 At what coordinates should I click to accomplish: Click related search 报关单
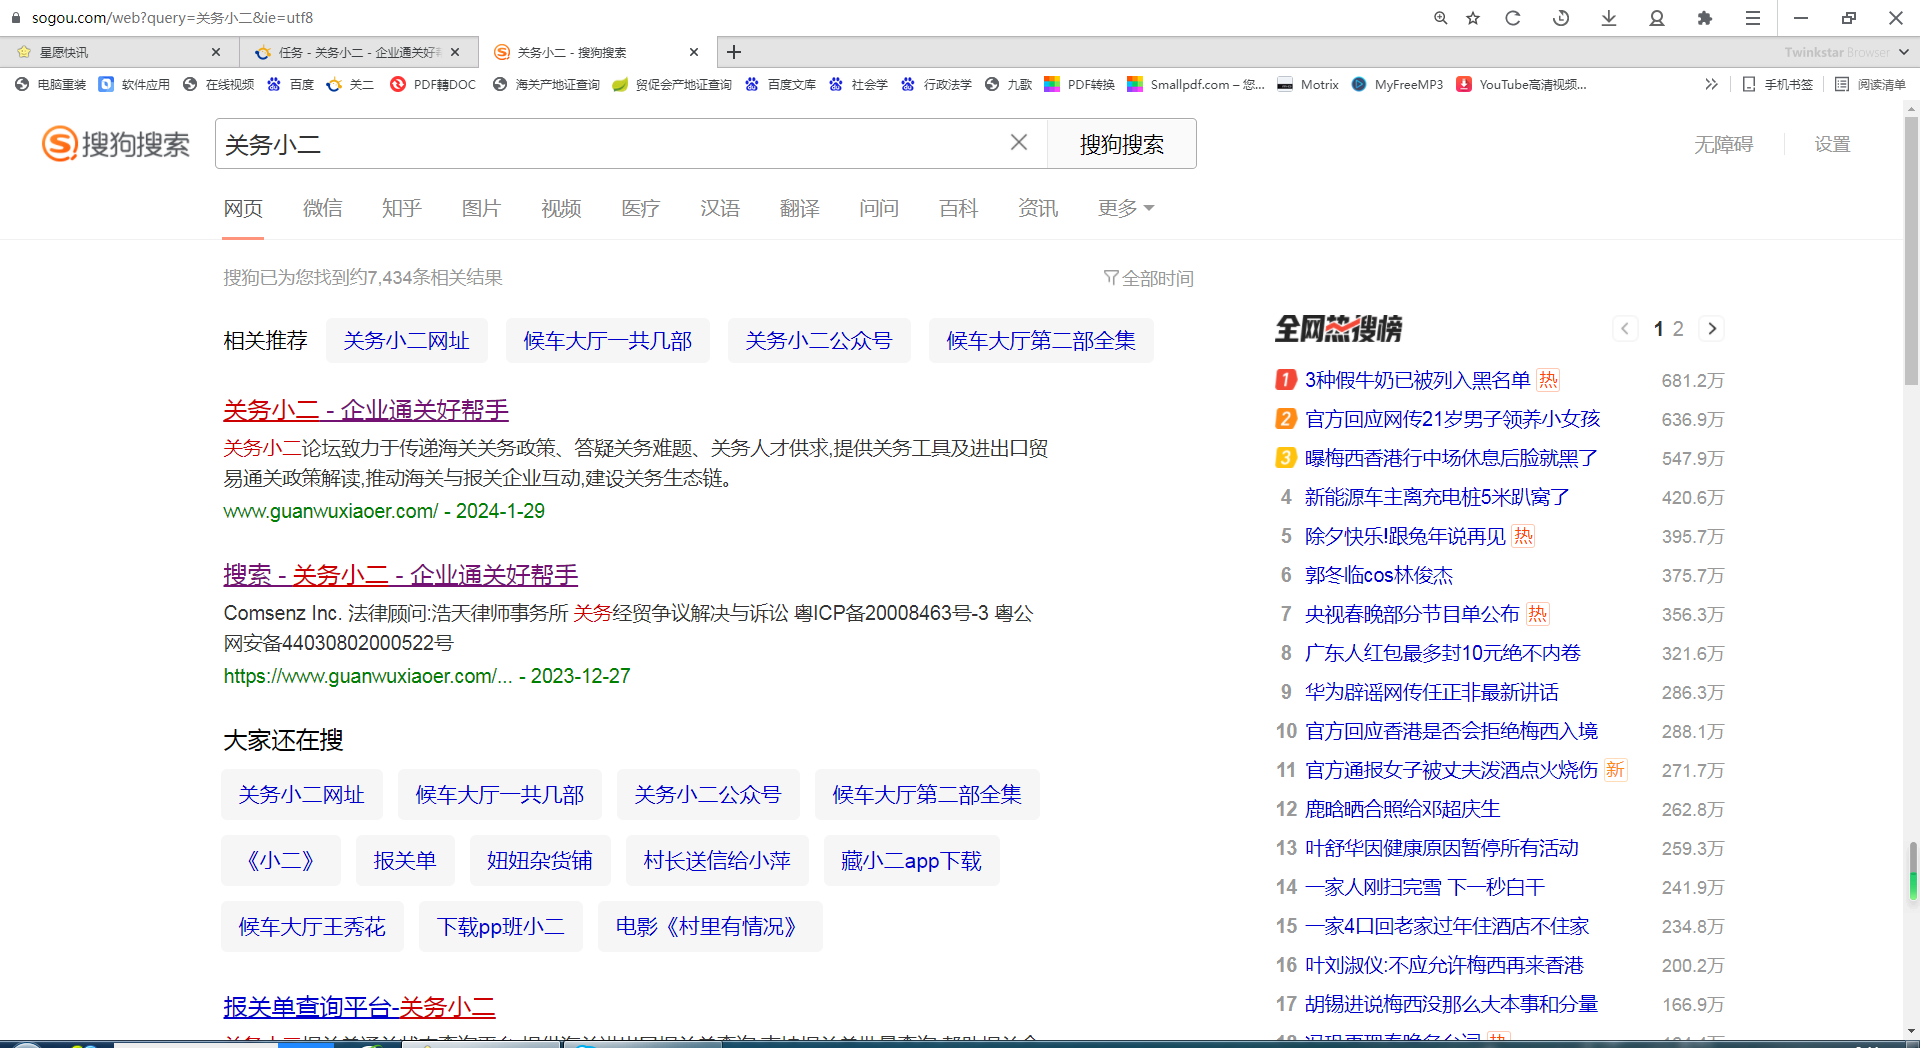405,861
